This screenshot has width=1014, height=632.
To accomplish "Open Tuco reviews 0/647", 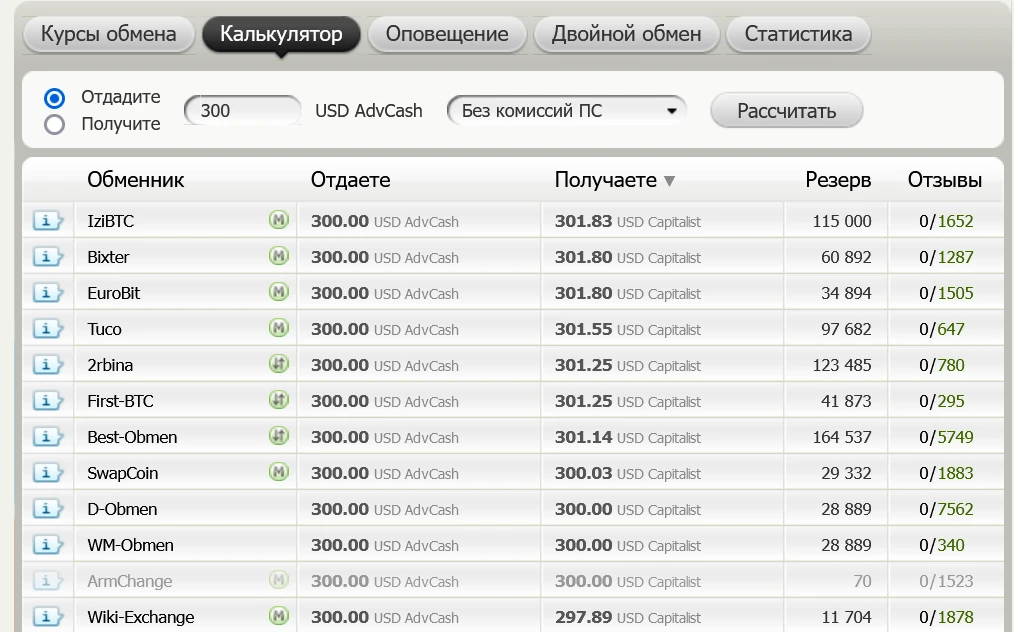I will (942, 329).
